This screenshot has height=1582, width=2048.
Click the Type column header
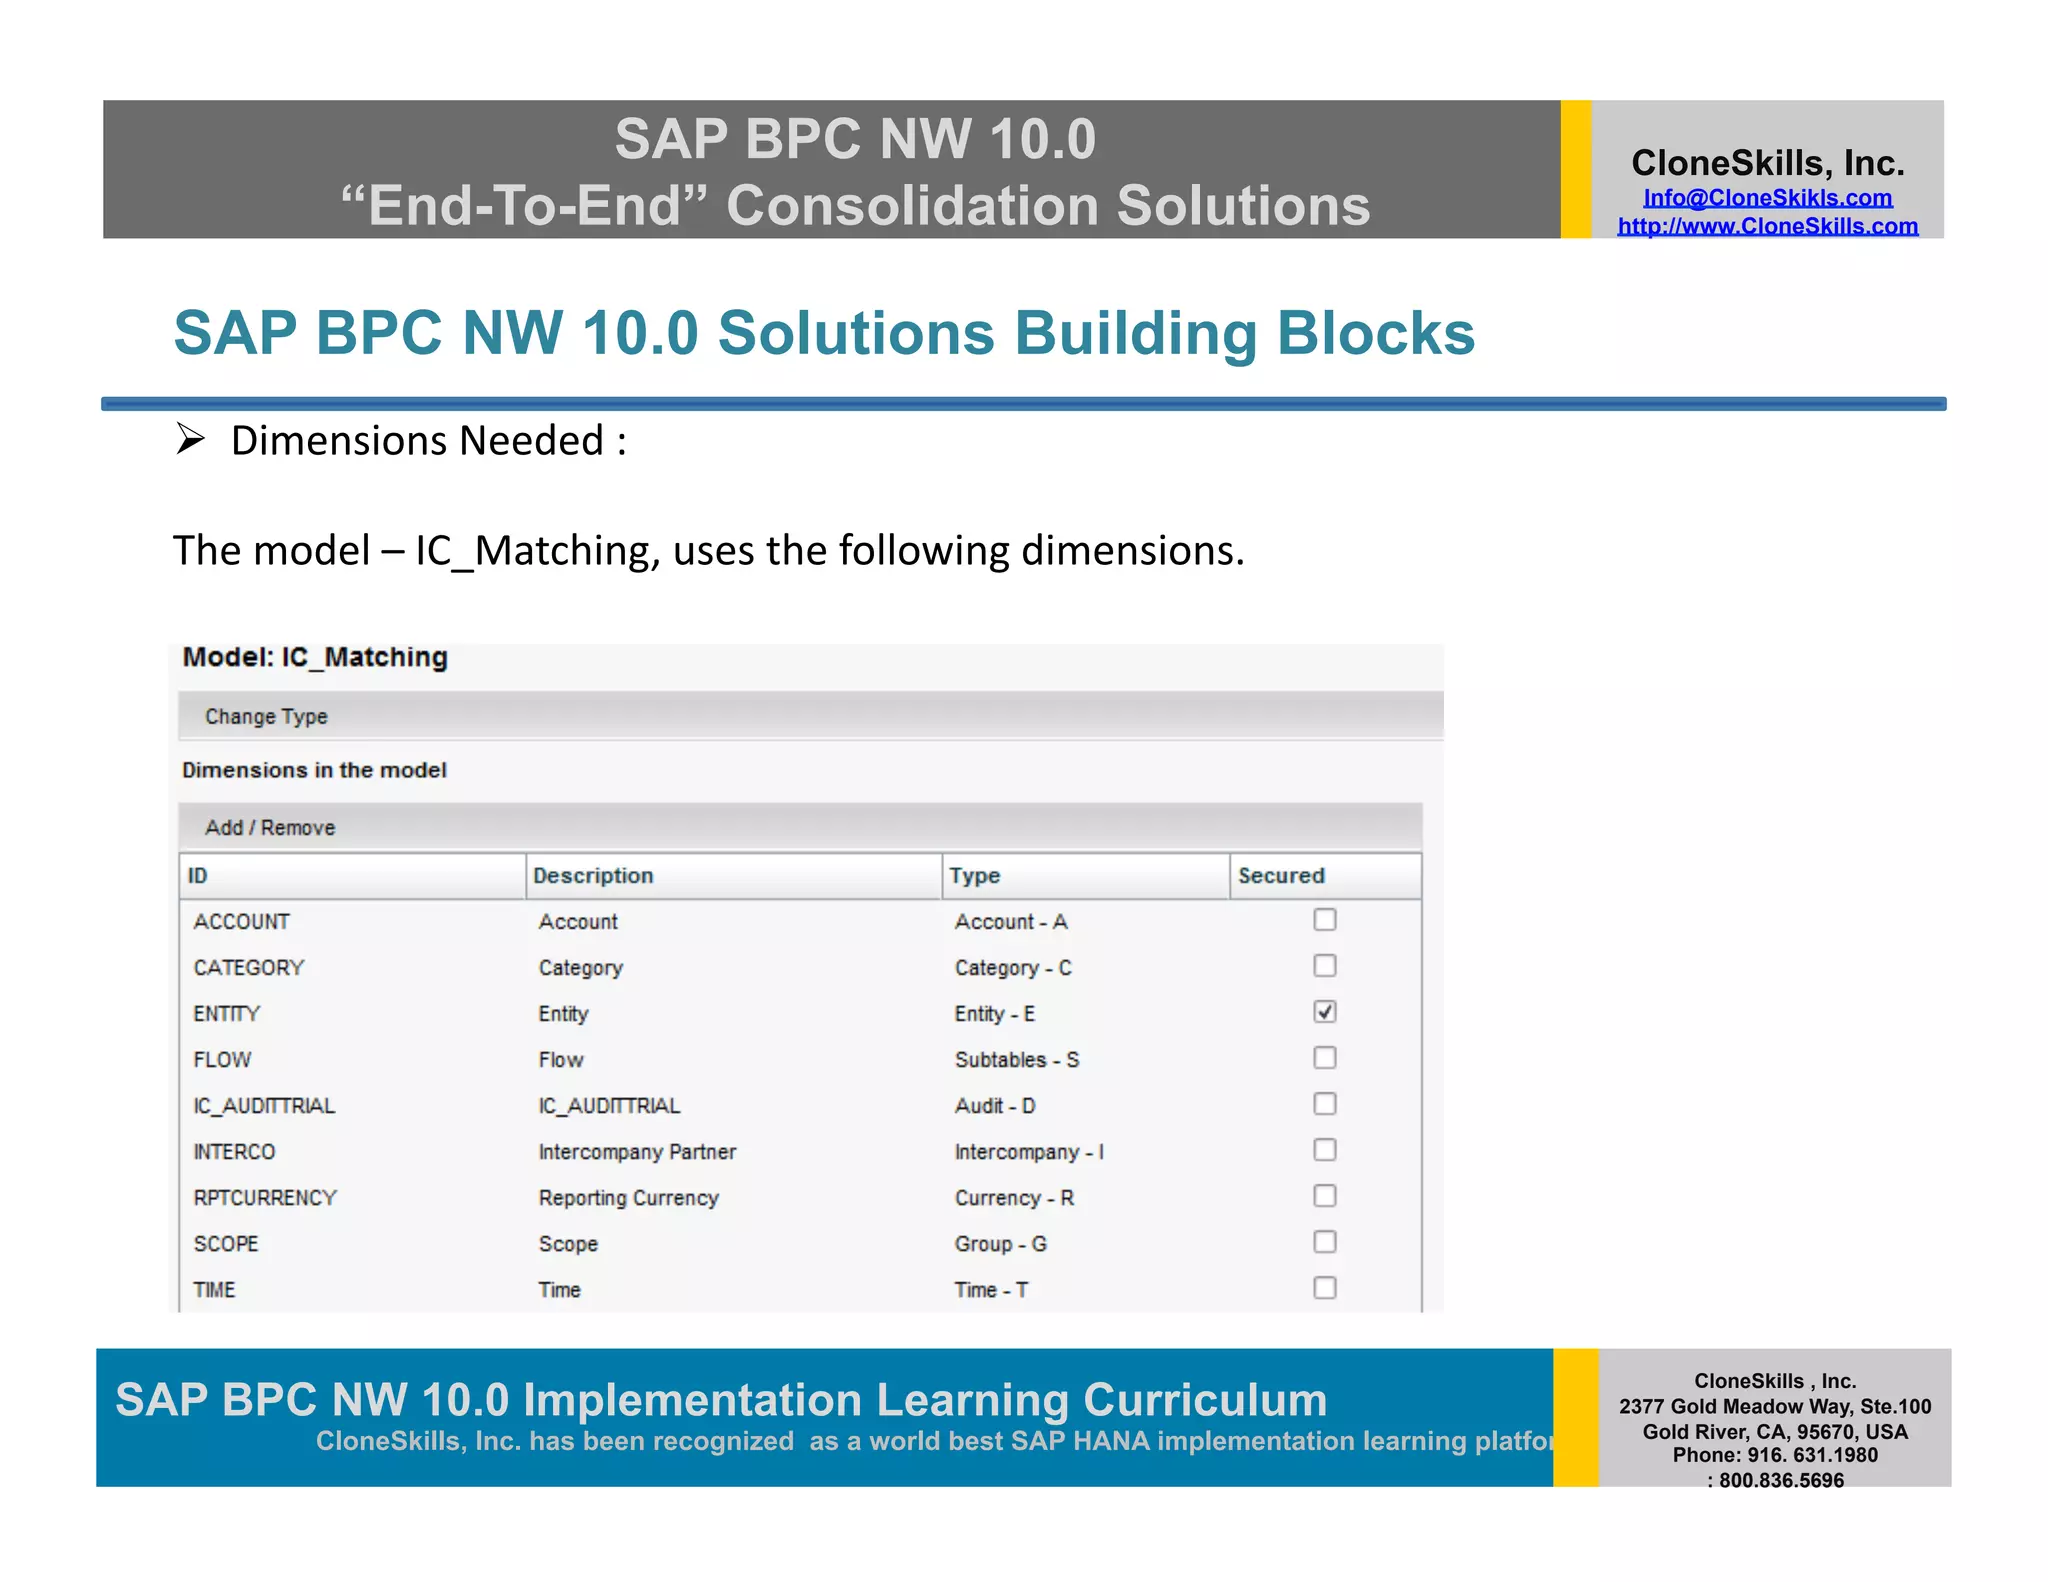[1086, 876]
